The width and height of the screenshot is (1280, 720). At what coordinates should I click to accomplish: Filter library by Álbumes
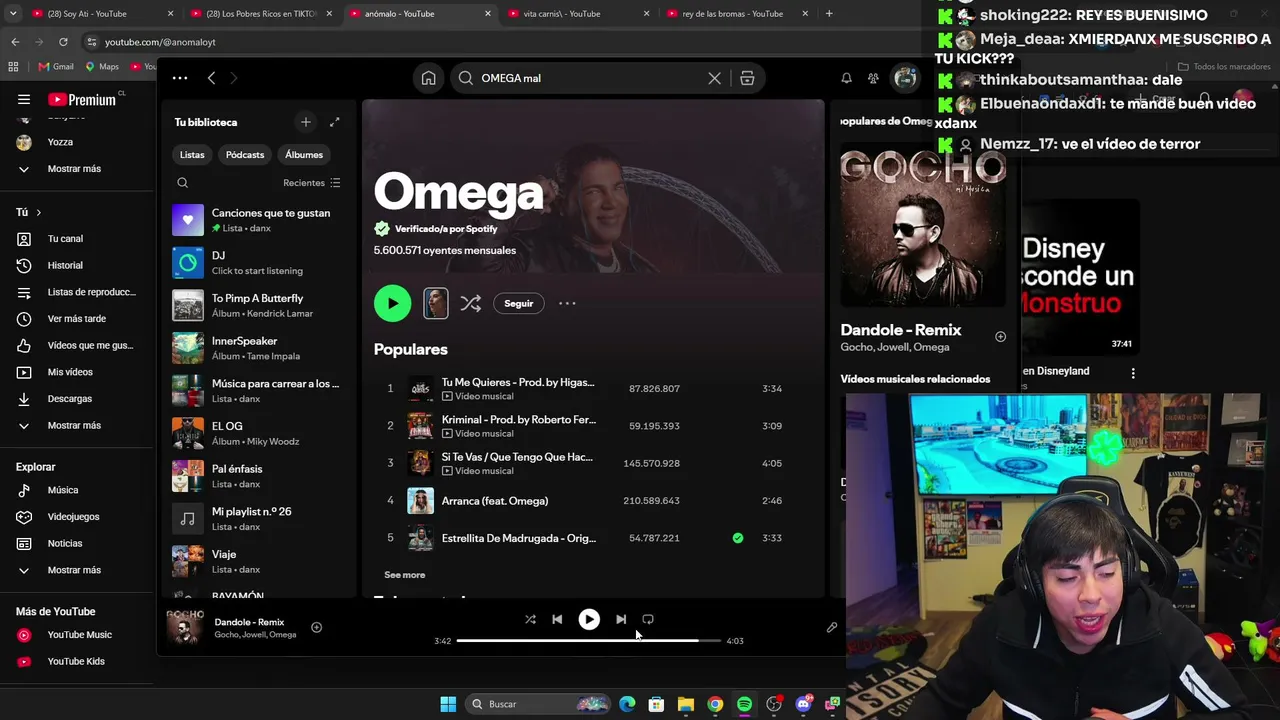tap(304, 155)
